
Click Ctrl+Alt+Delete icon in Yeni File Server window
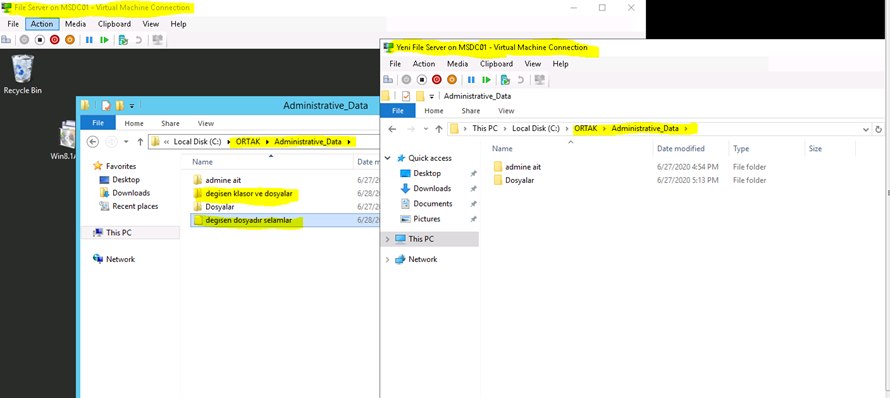click(388, 79)
